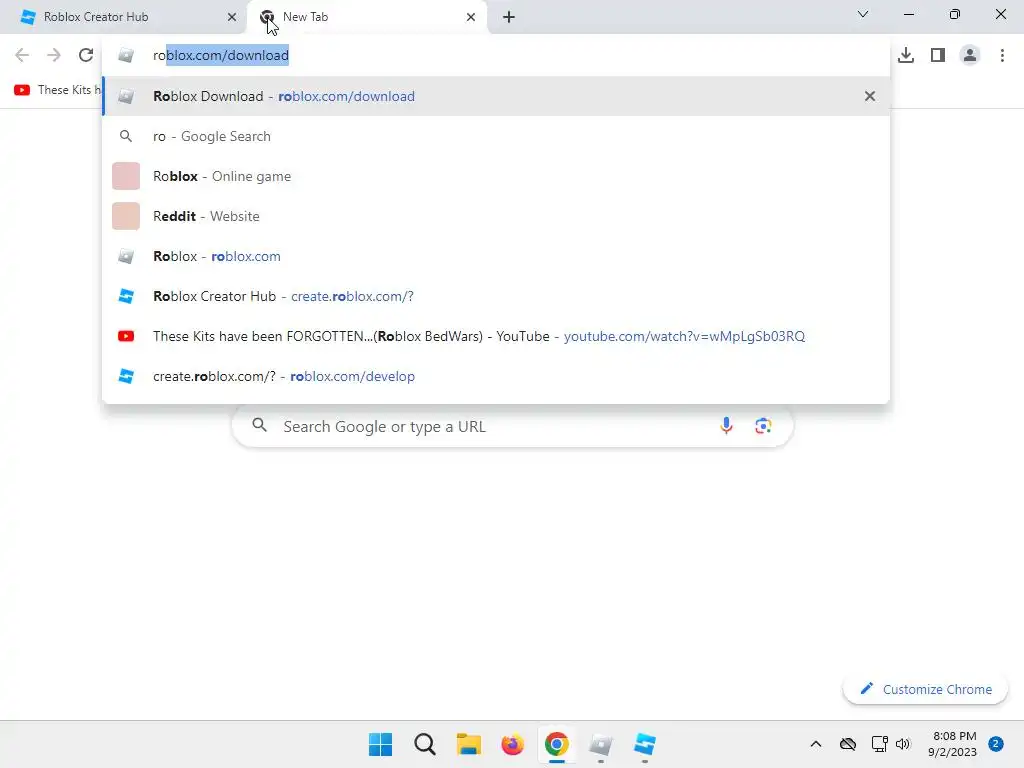Open the Windows Start menu
The image size is (1024, 768).
381,744
